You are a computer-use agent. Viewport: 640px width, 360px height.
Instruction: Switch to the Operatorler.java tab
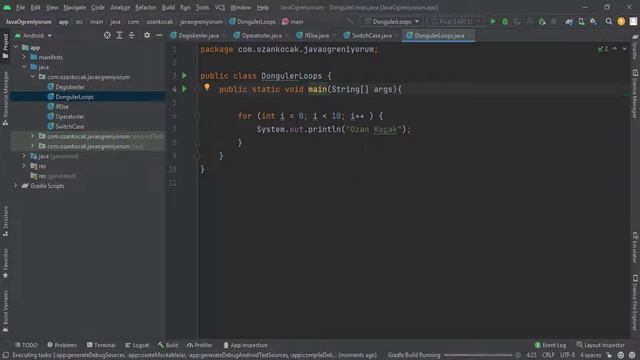pos(261,36)
